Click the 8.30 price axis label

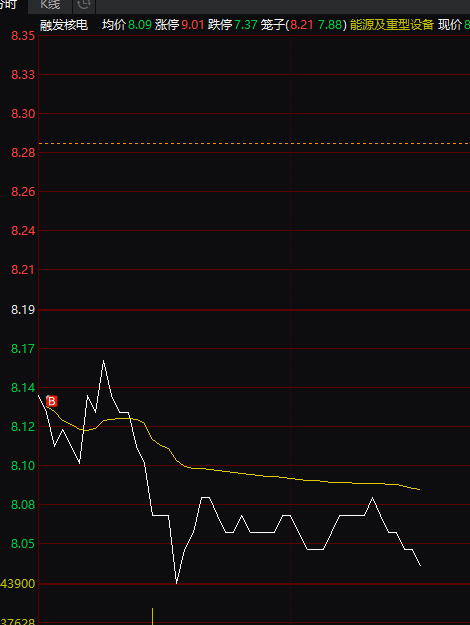23,114
